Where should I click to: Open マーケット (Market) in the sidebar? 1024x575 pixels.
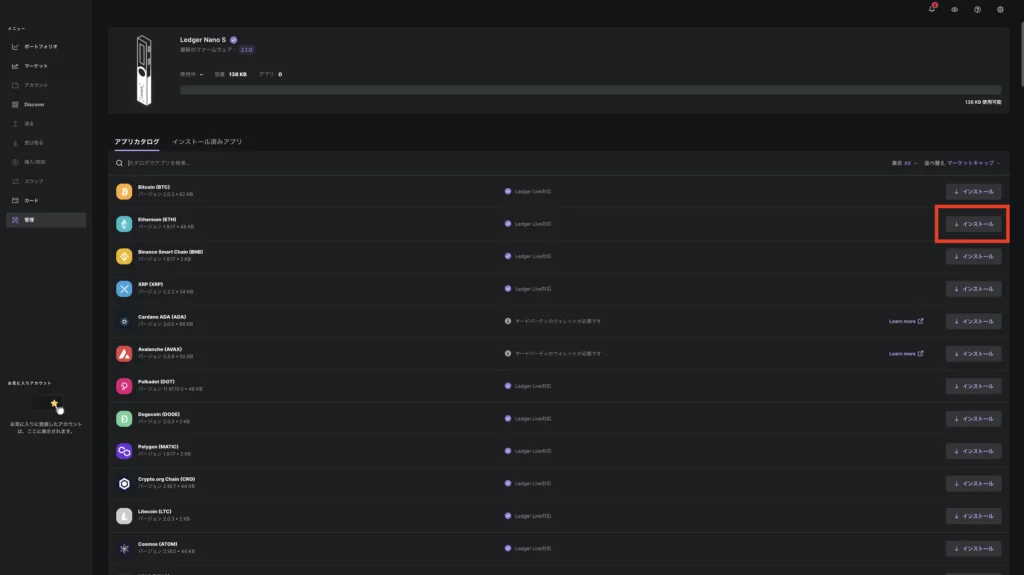point(31,66)
